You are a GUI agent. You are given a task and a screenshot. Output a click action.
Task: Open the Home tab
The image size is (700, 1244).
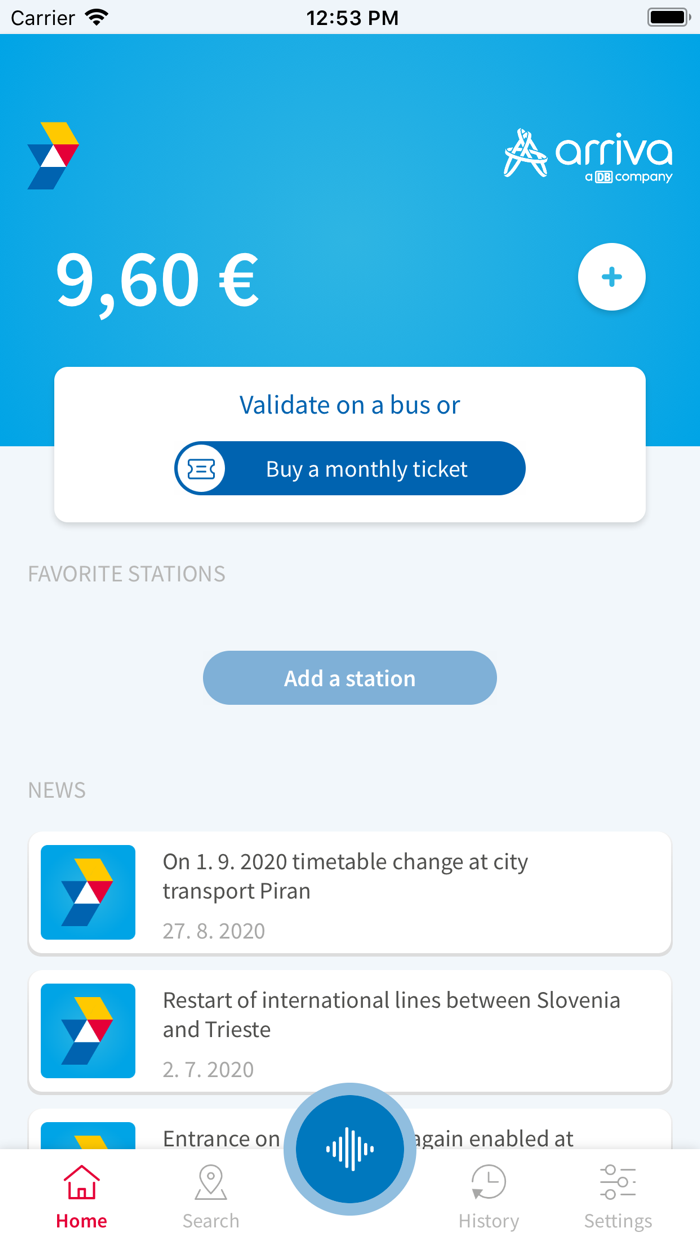point(81,1196)
